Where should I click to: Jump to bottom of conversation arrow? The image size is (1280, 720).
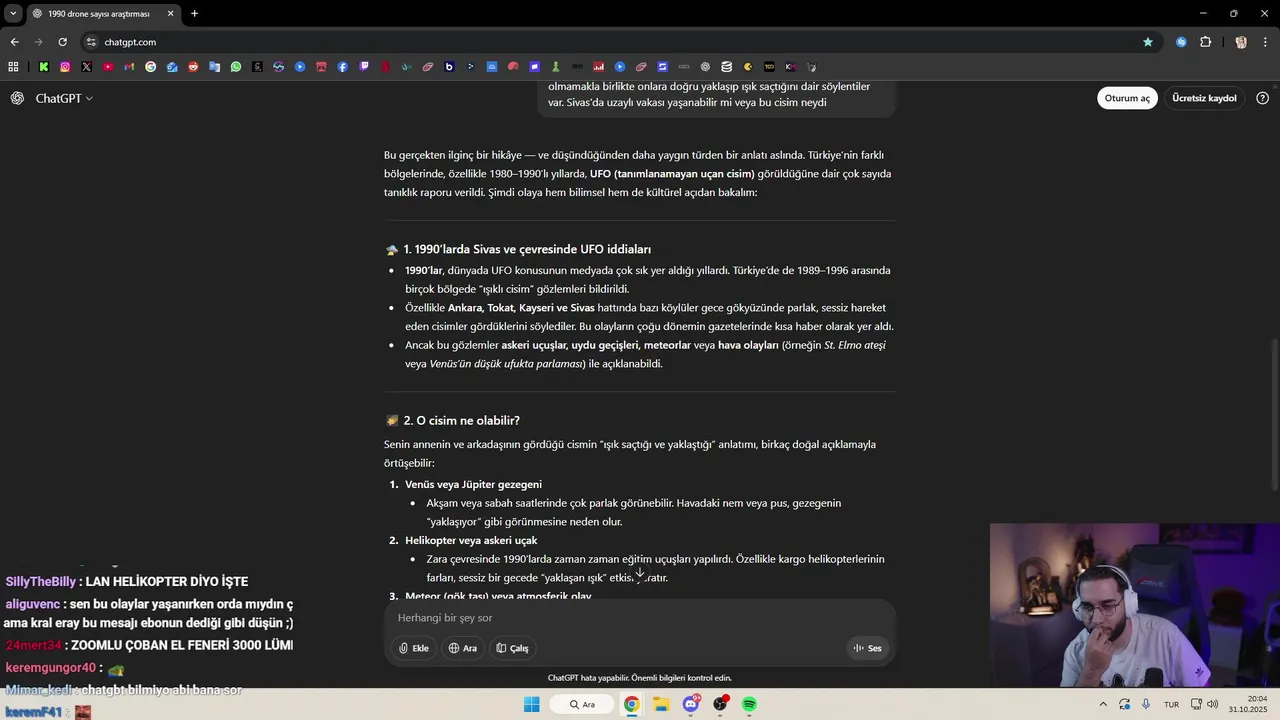[x=640, y=573]
